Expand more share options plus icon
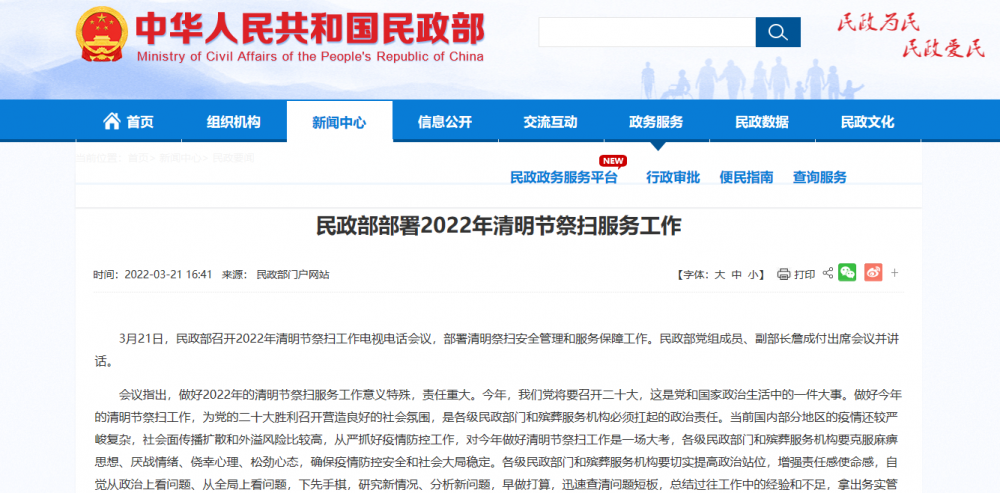 tap(895, 273)
